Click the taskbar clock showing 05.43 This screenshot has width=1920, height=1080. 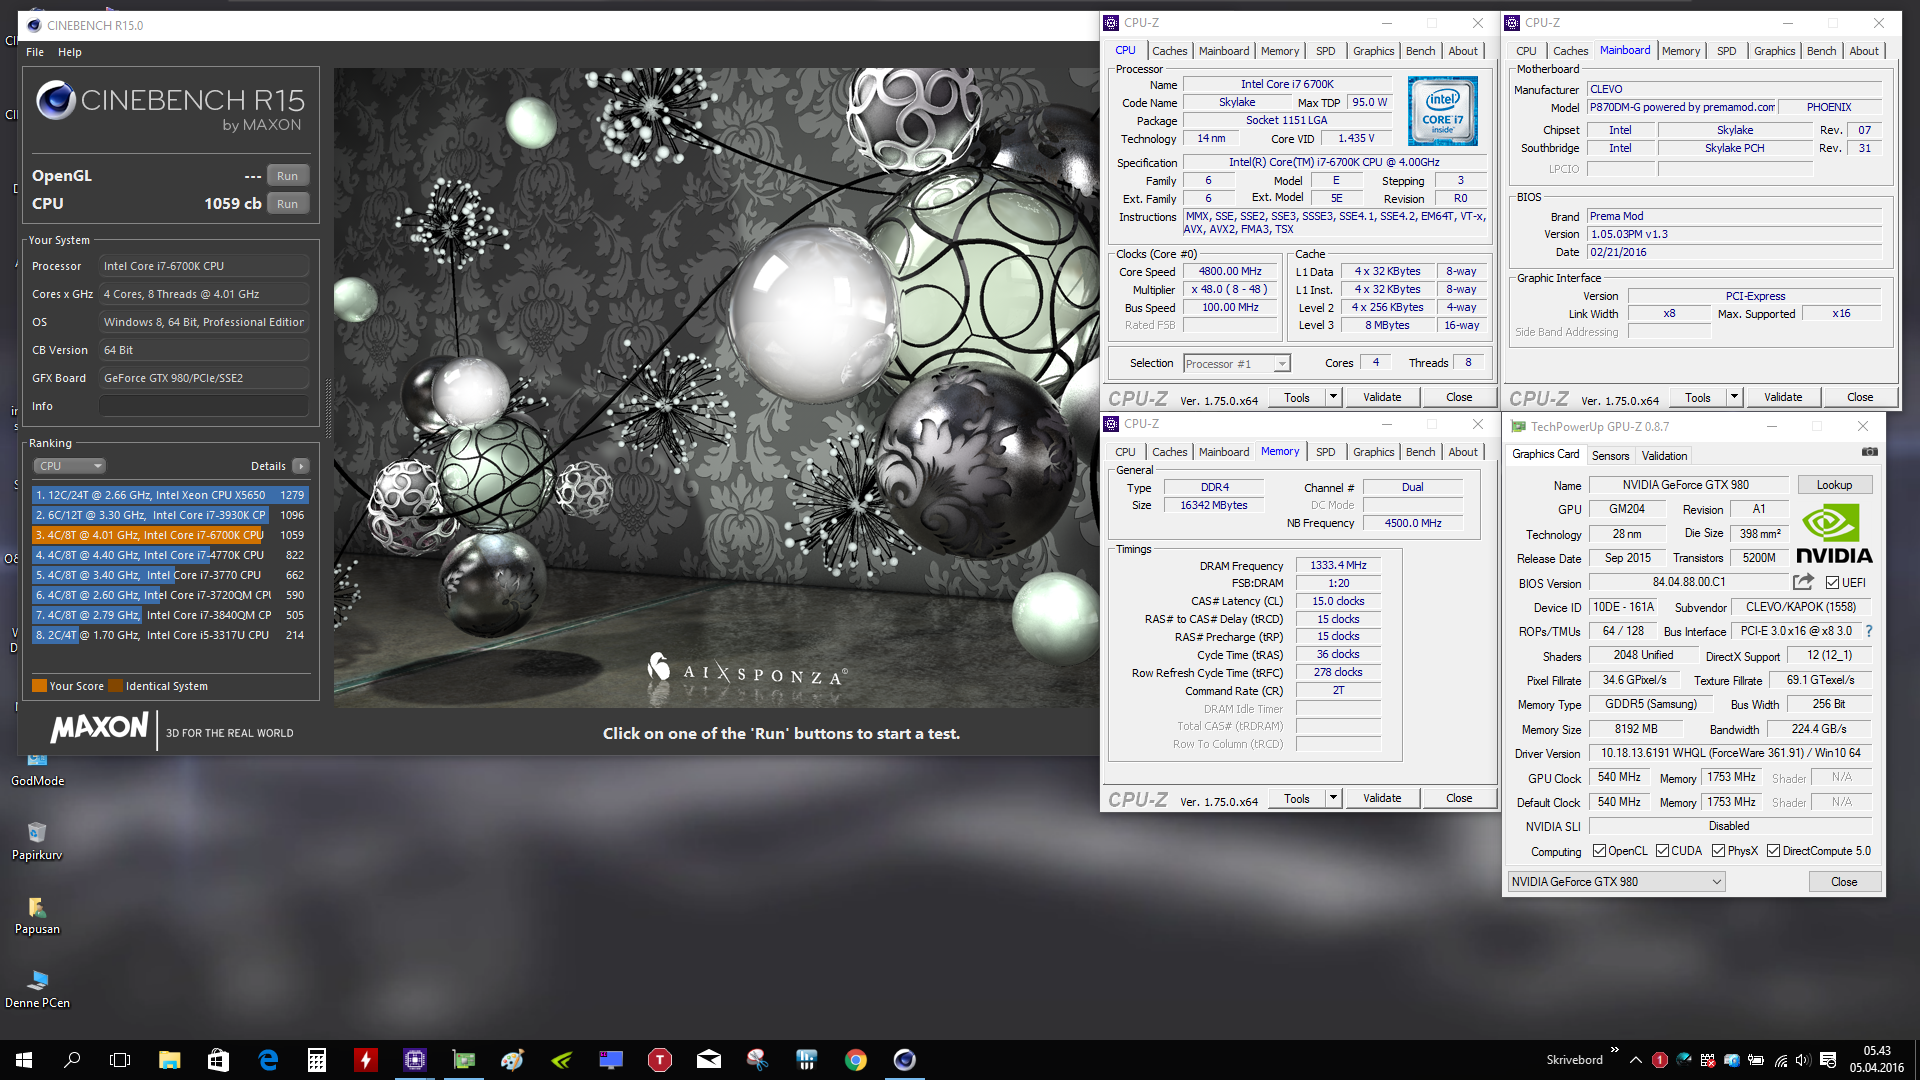1876,1059
